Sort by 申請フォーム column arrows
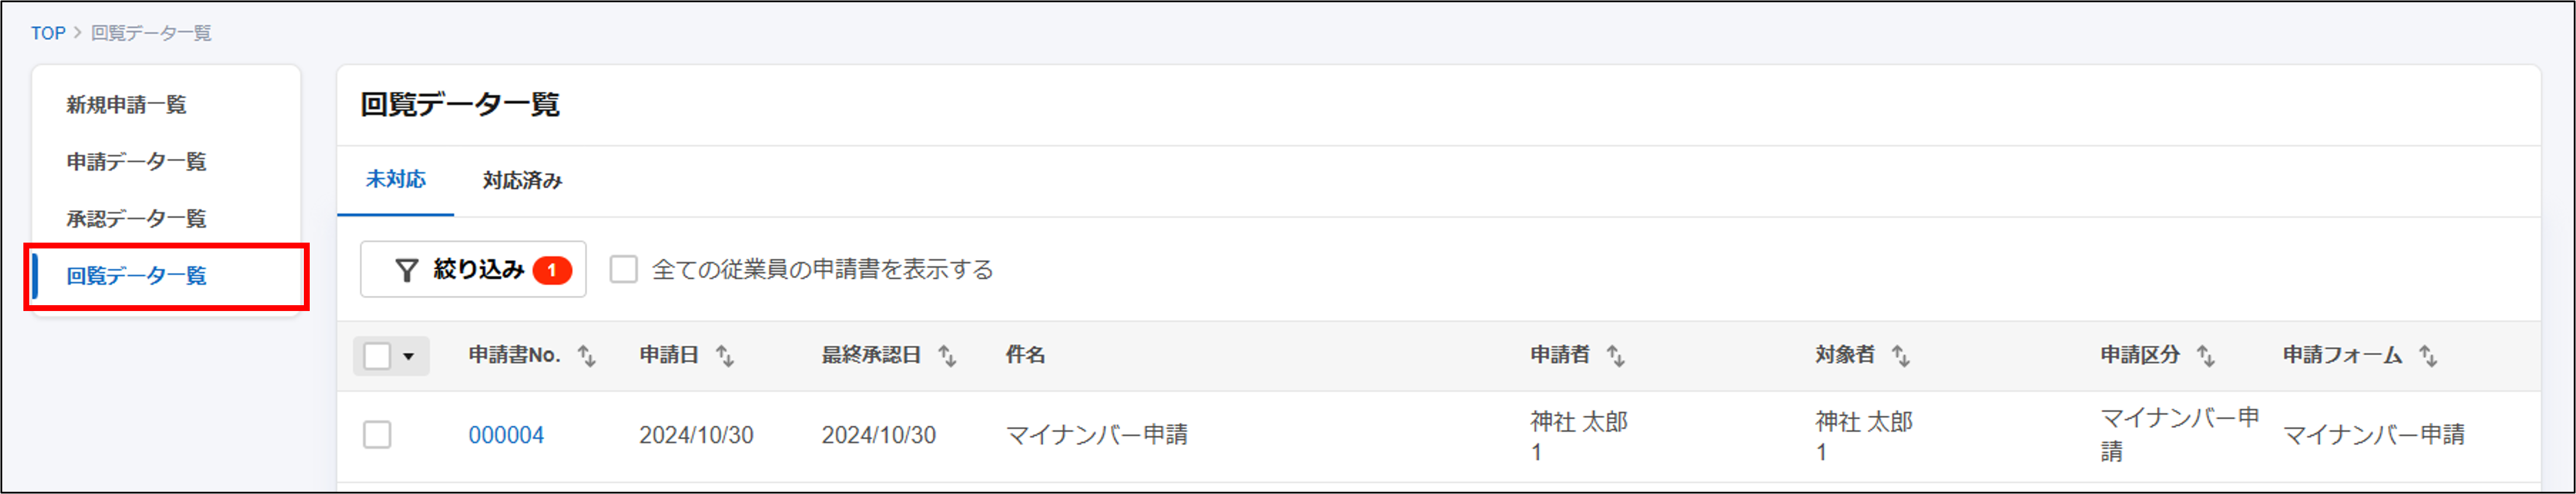Image resolution: width=2576 pixels, height=494 pixels. click(2427, 356)
